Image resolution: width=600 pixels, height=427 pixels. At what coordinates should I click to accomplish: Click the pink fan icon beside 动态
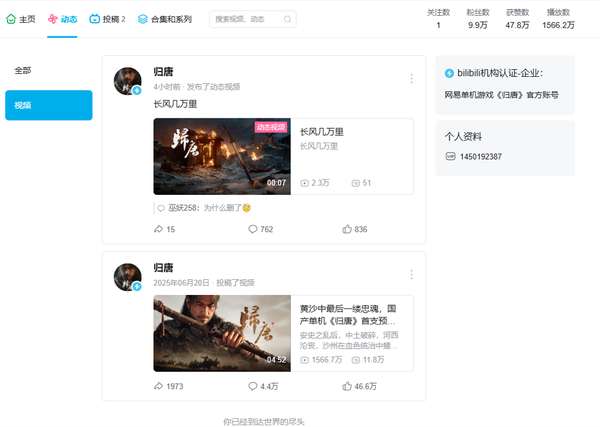pyautogui.click(x=52, y=19)
